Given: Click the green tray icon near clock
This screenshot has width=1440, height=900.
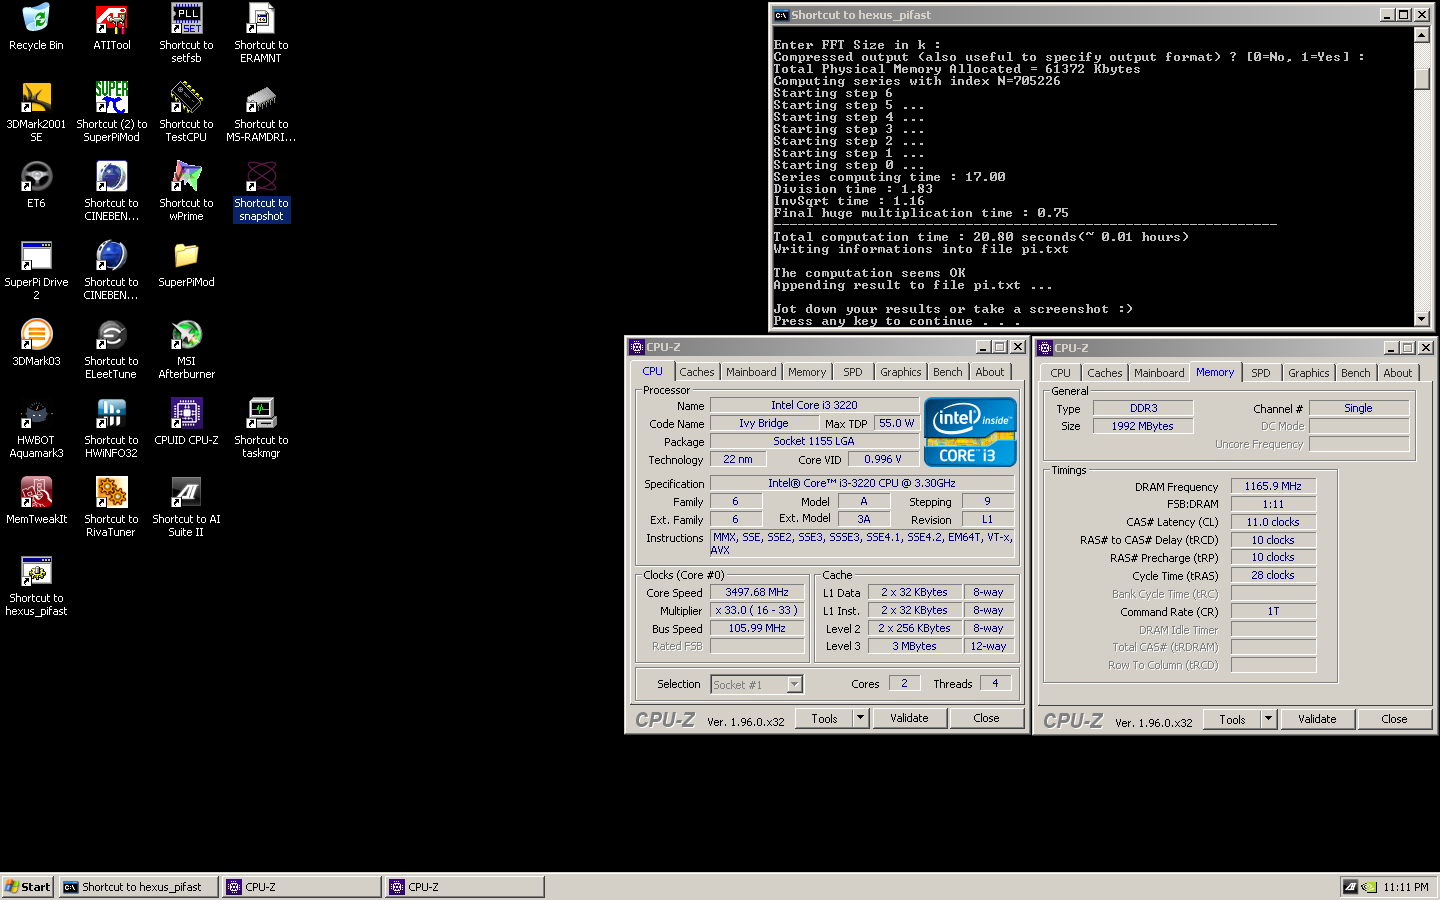Looking at the screenshot, I should [1368, 887].
